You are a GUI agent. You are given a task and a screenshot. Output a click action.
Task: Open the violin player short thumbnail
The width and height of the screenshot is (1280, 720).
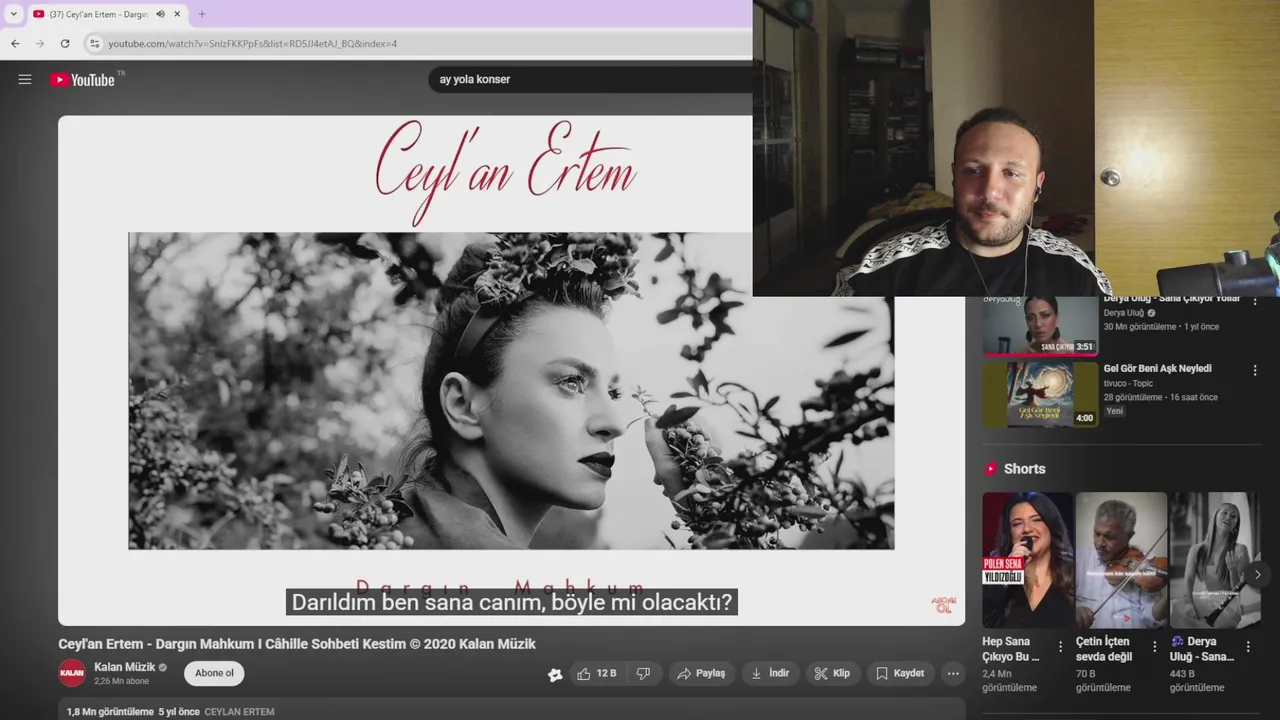pyautogui.click(x=1121, y=560)
